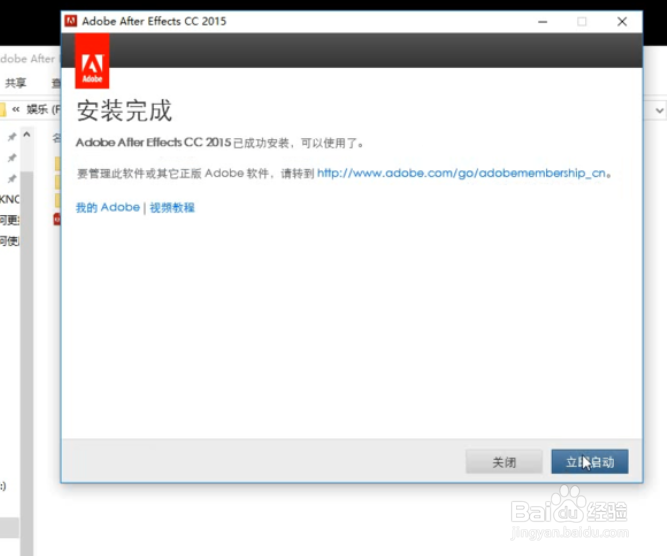The image size is (667, 556).
Task: Open the adobemembership_cn URL link
Action: coord(461,173)
